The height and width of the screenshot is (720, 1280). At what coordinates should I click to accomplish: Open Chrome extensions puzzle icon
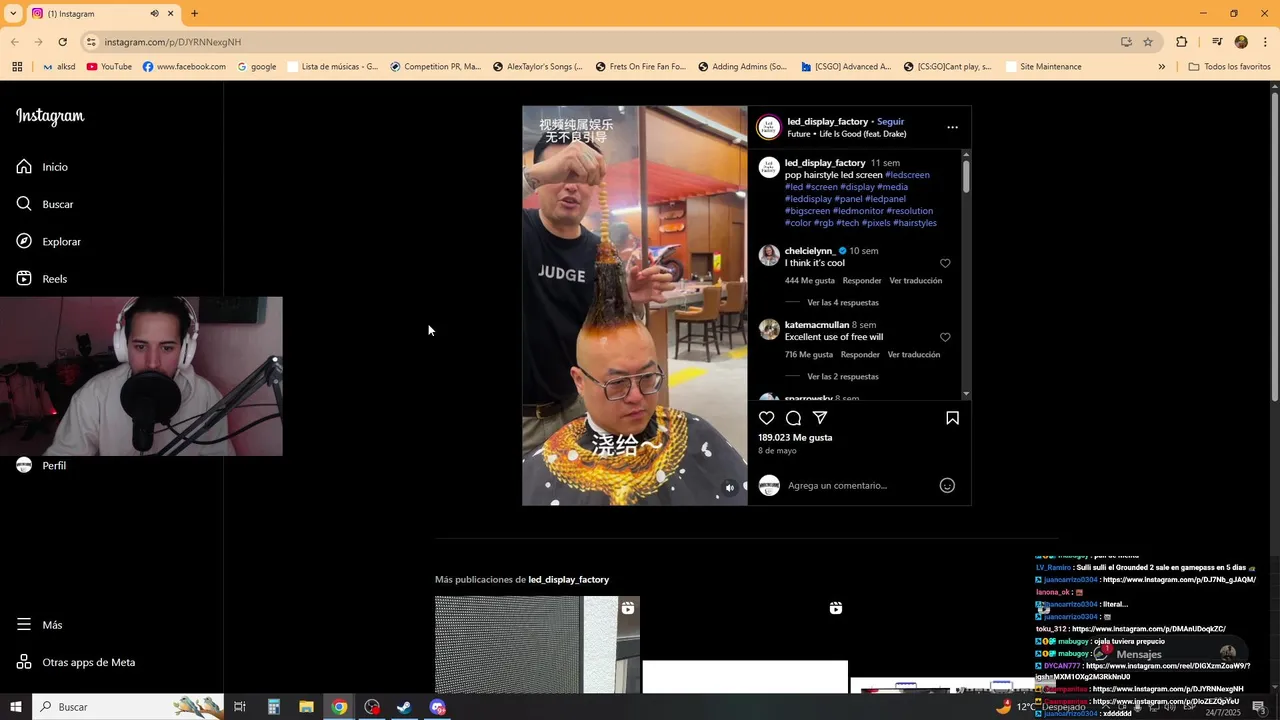pos(1181,42)
